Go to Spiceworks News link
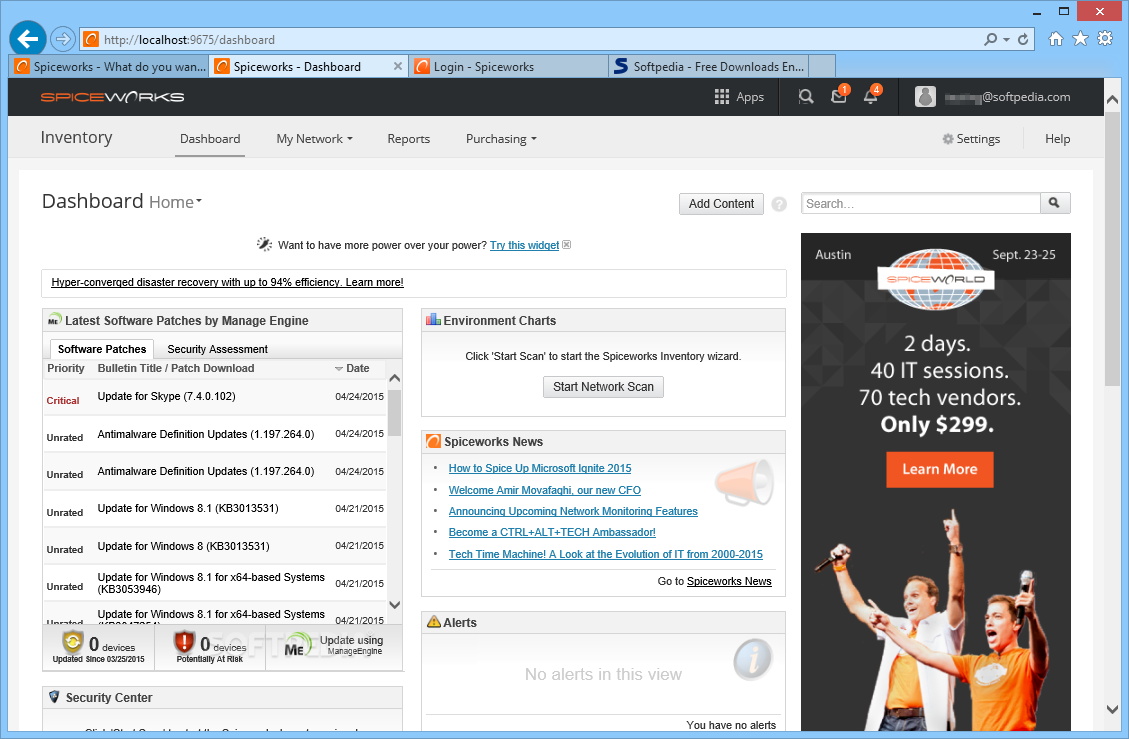Screen dimensions: 1129x739 (729, 581)
